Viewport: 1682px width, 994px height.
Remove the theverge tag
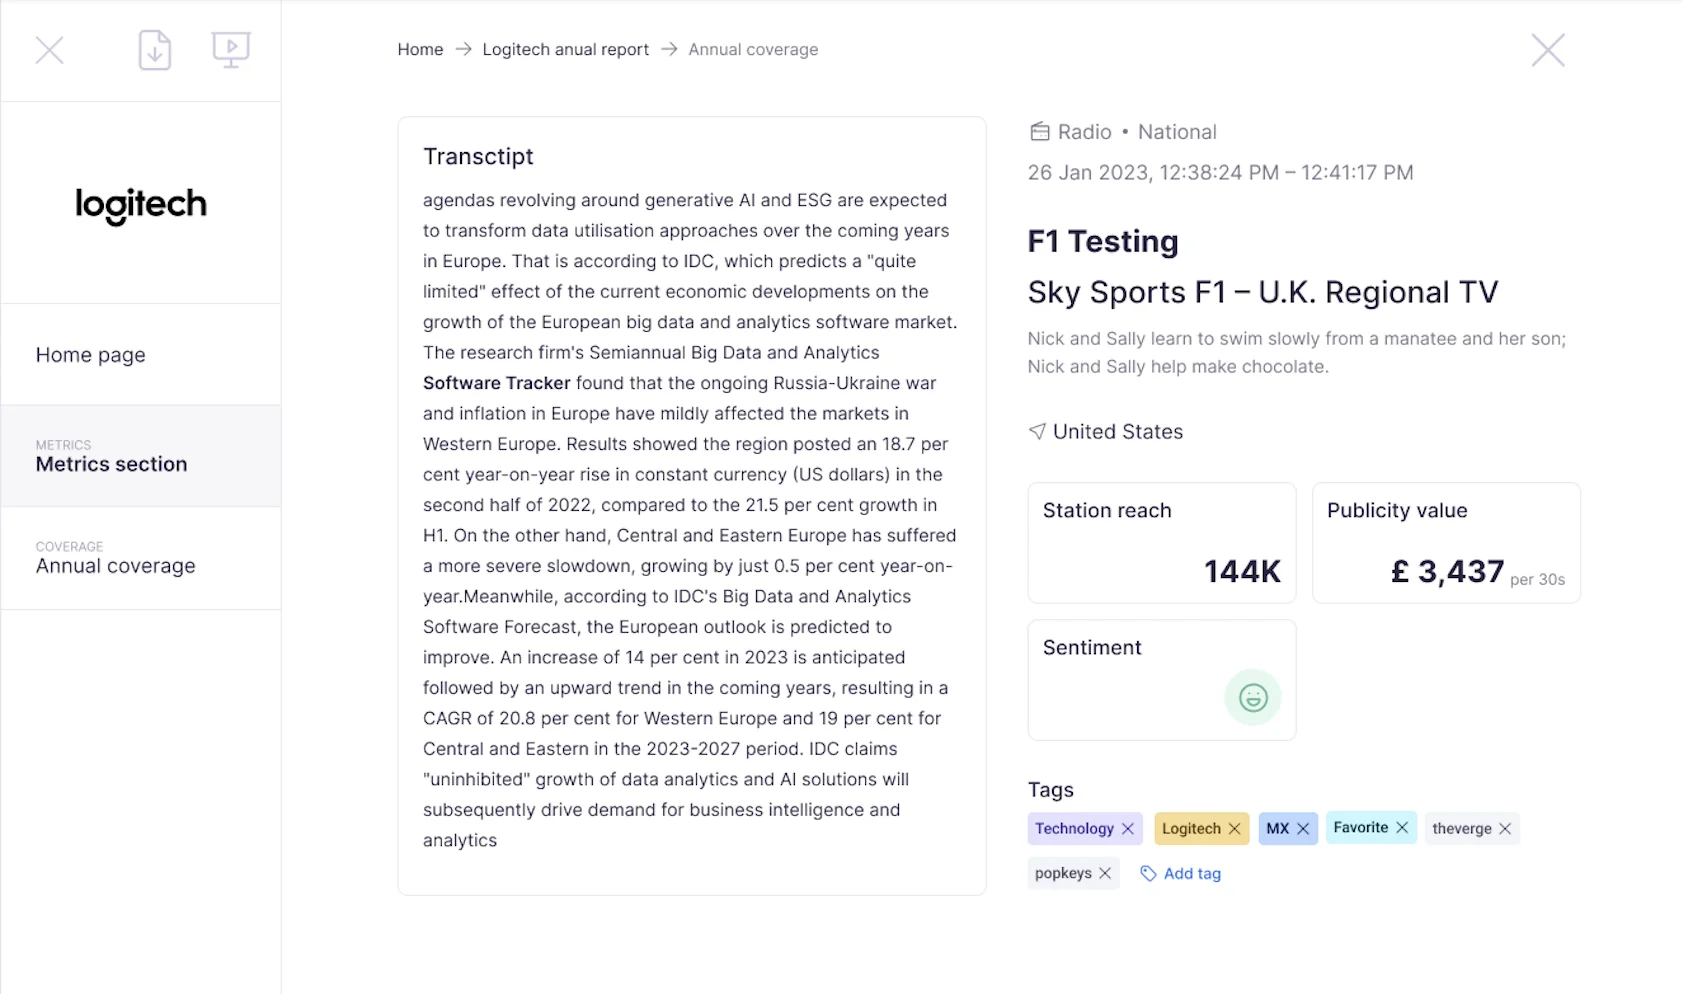point(1505,829)
